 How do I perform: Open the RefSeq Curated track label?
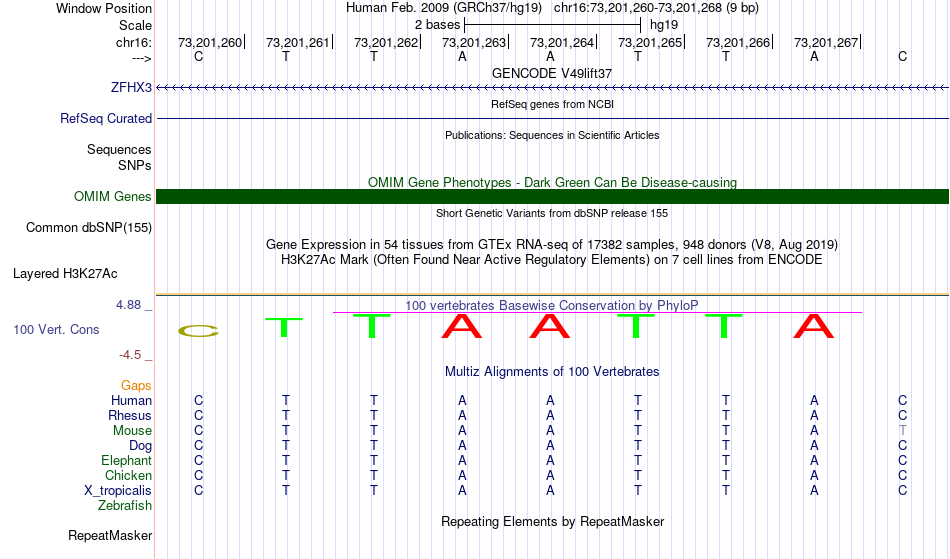point(105,118)
